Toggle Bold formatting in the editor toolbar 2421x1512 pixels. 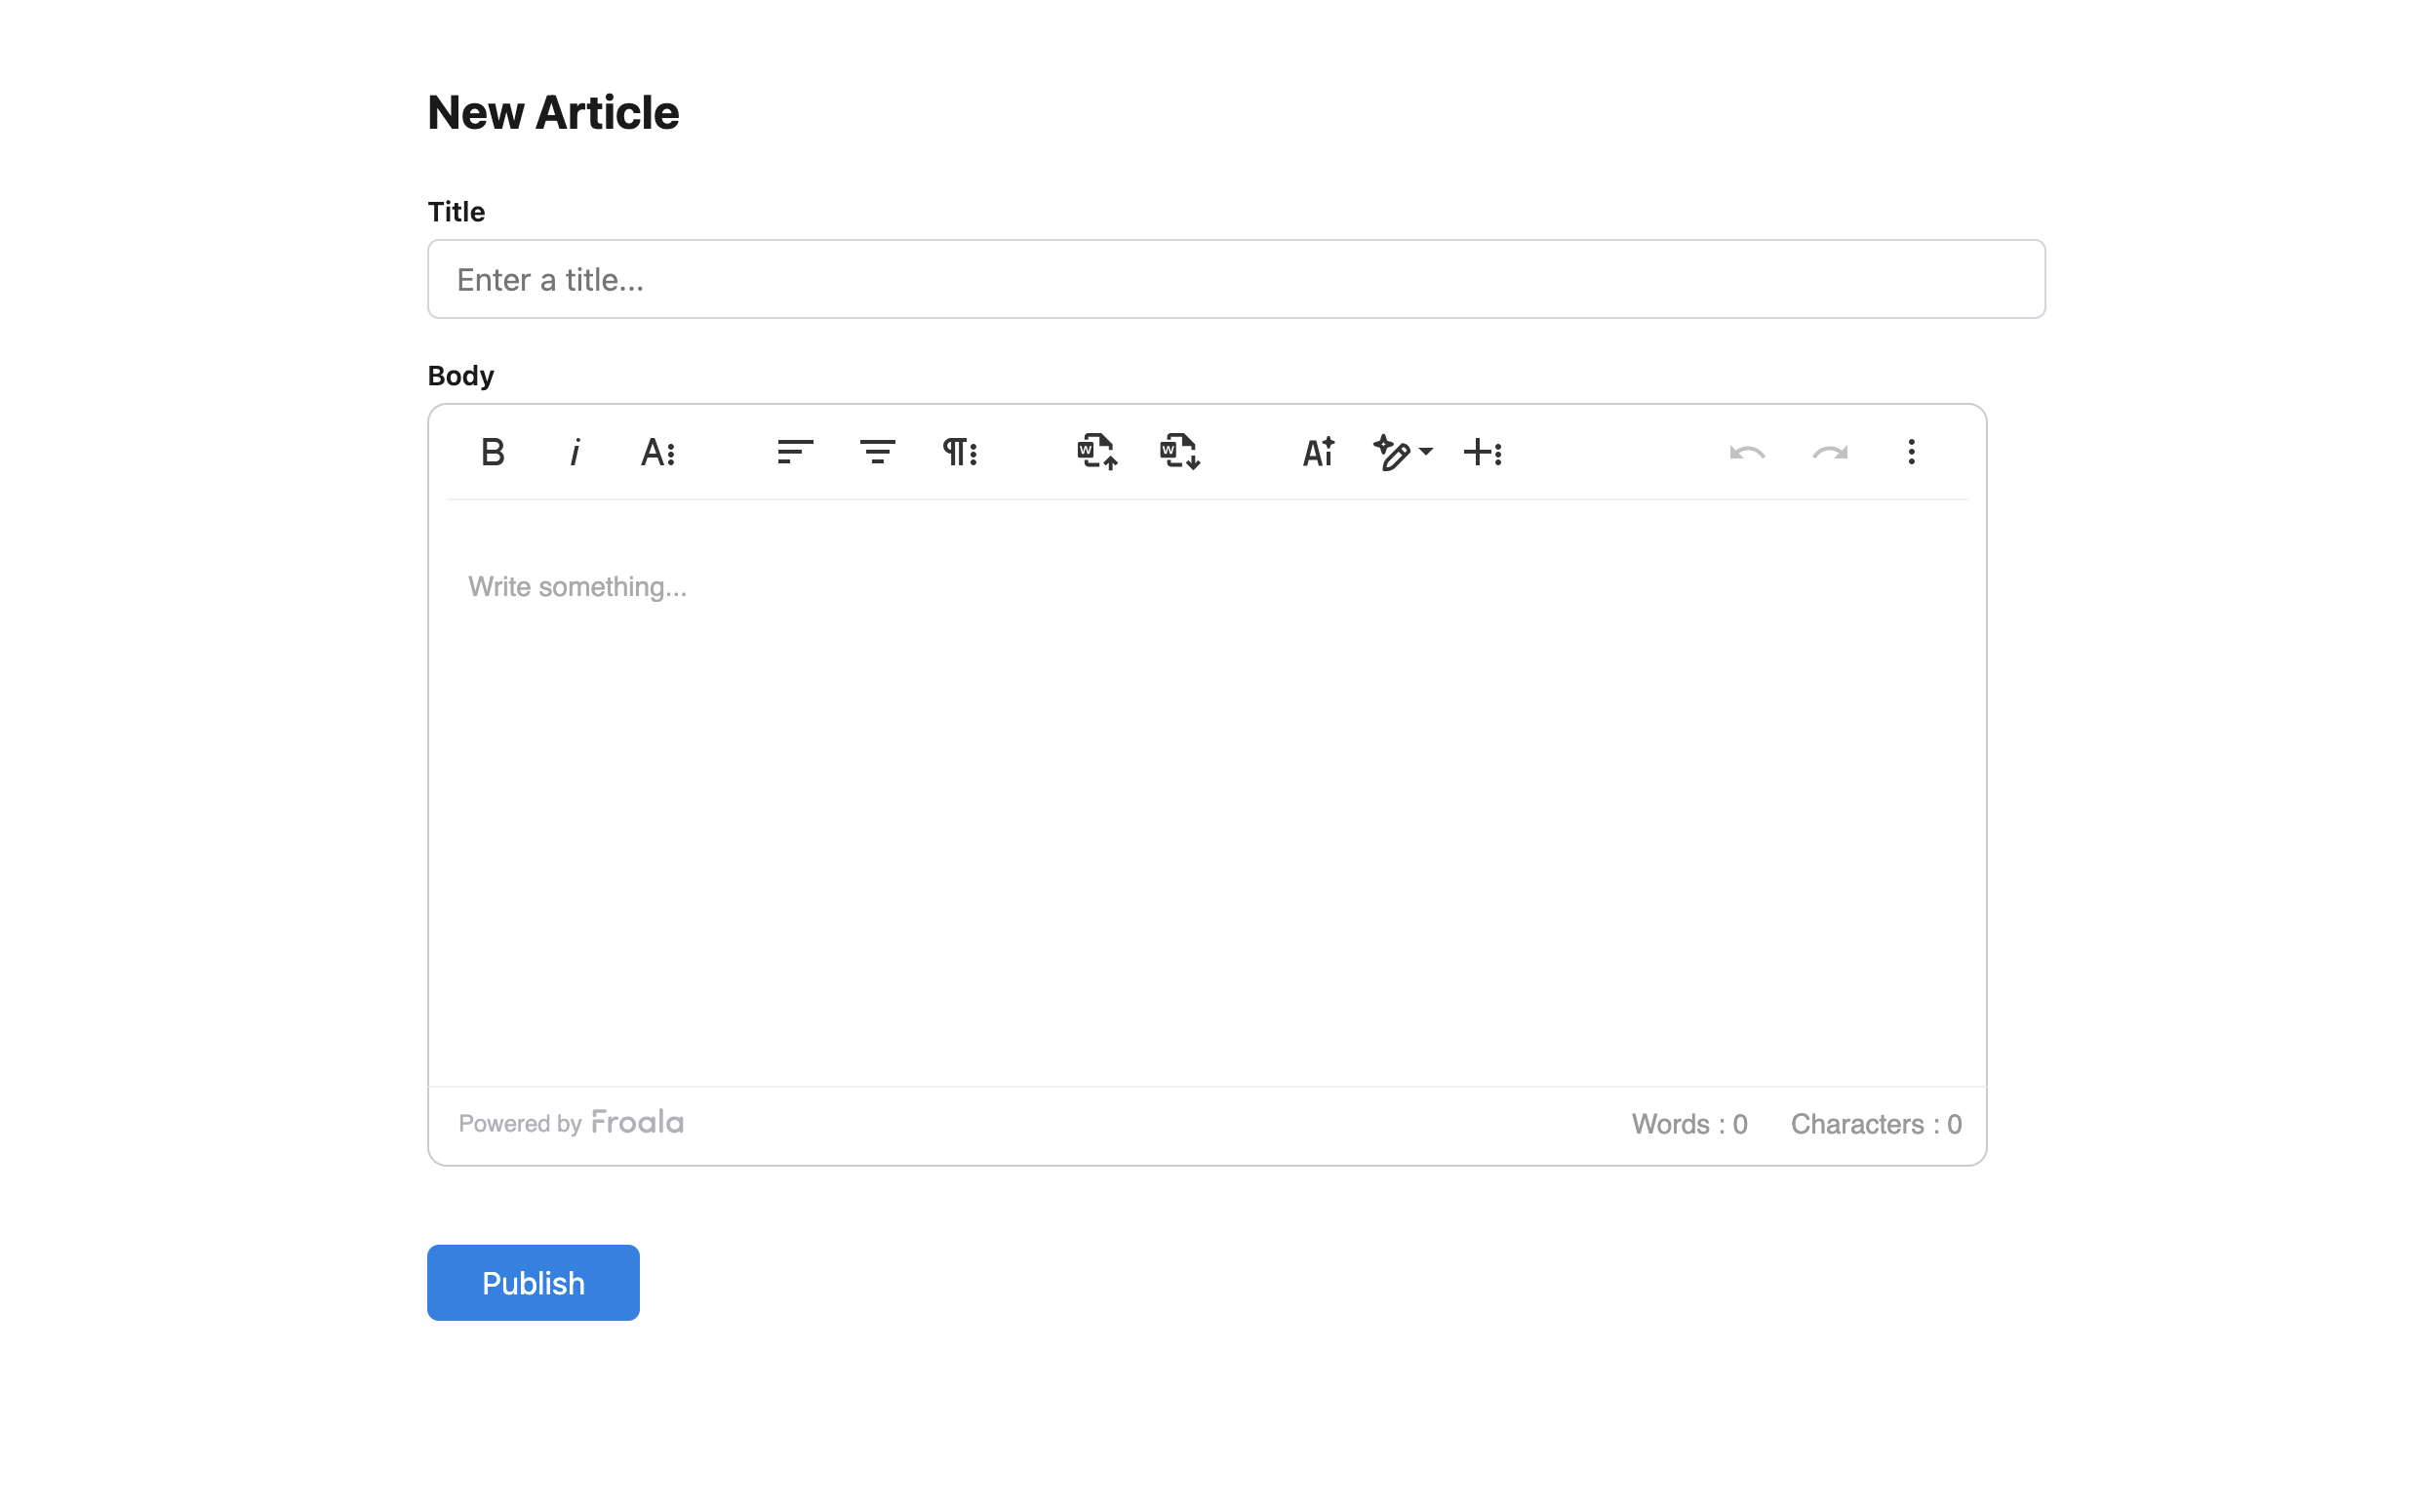(x=492, y=452)
